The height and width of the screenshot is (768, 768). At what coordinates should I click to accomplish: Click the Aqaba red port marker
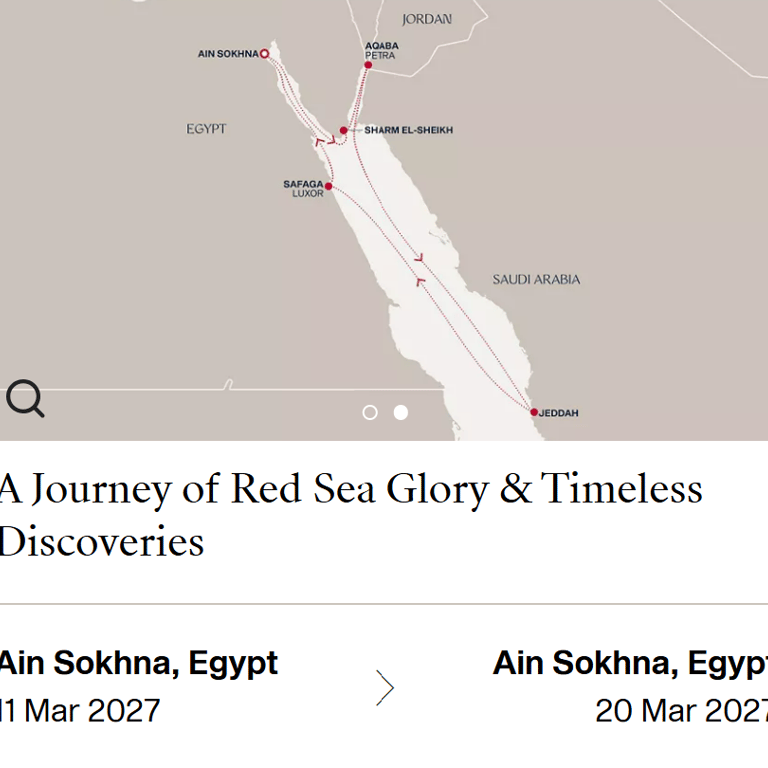368,65
